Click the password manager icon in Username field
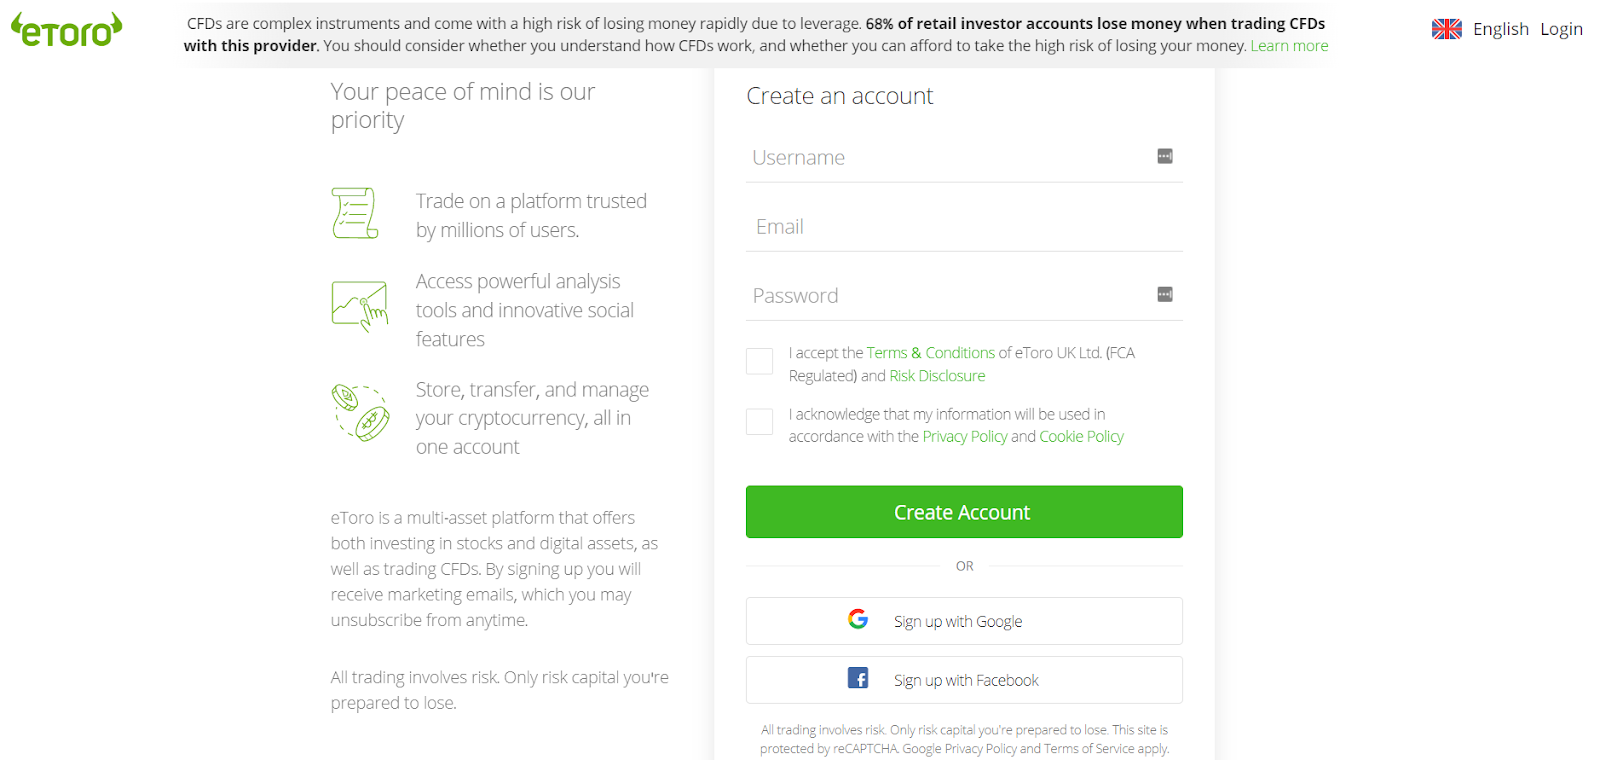This screenshot has width=1600, height=760. click(1165, 156)
